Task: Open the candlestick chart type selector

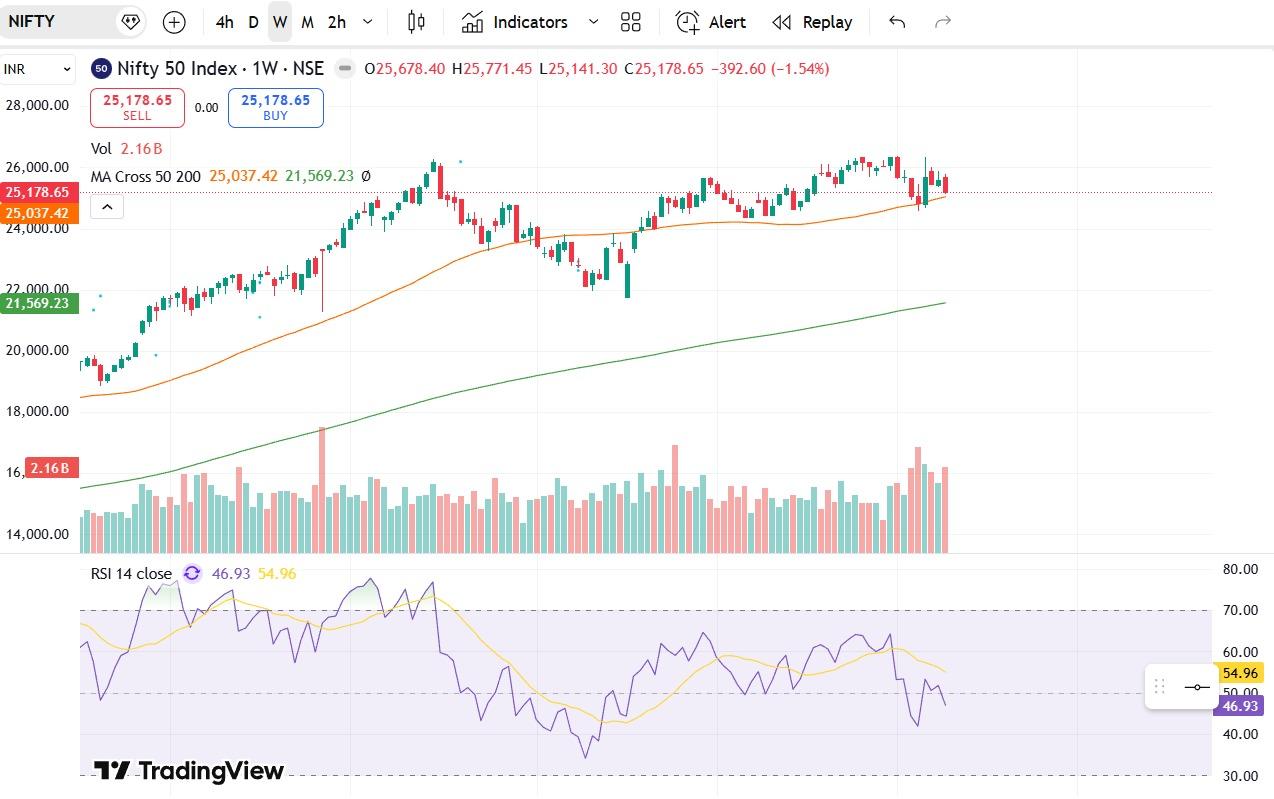Action: (417, 22)
